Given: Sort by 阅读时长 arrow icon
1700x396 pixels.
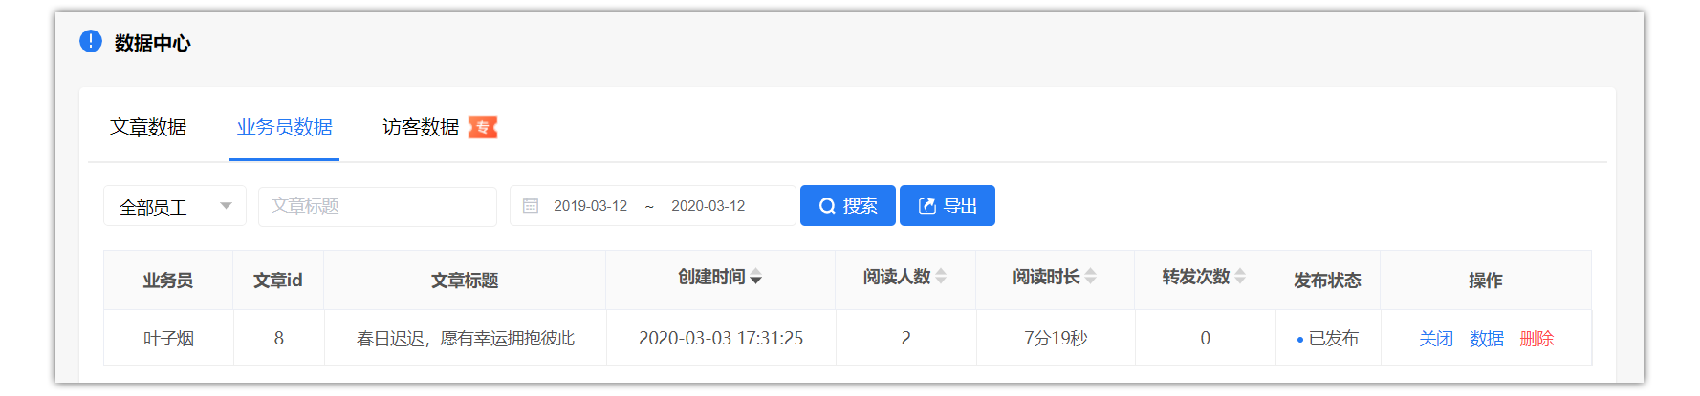Looking at the screenshot, I should [1090, 276].
